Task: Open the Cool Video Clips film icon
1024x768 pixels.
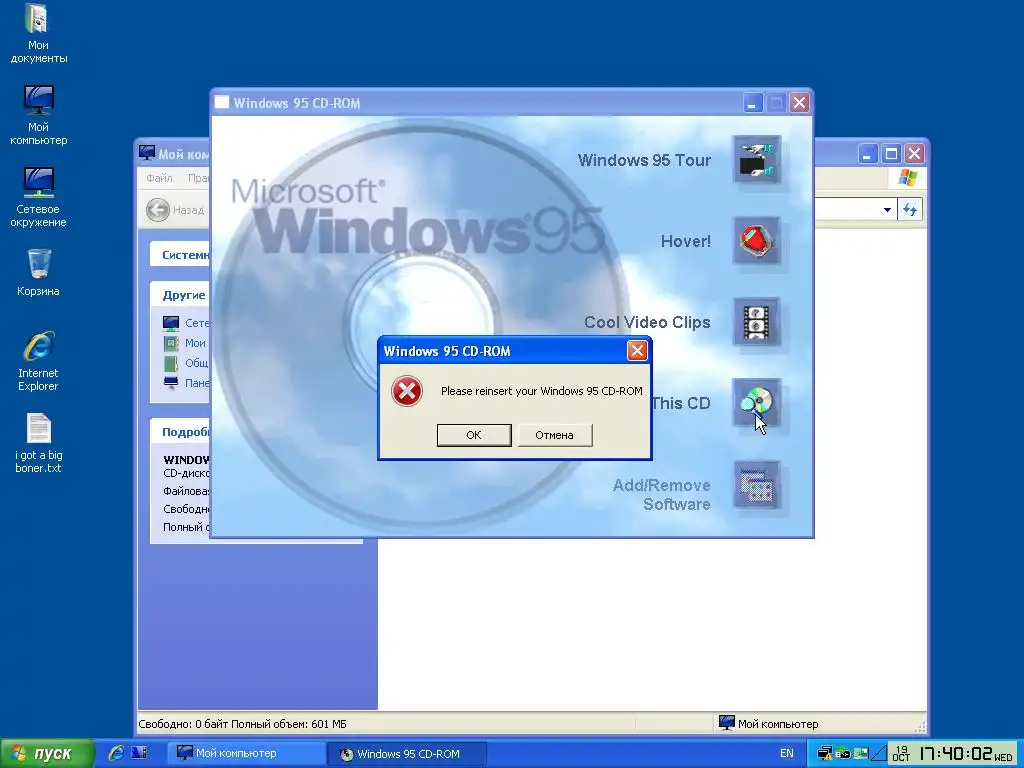Action: pos(756,322)
